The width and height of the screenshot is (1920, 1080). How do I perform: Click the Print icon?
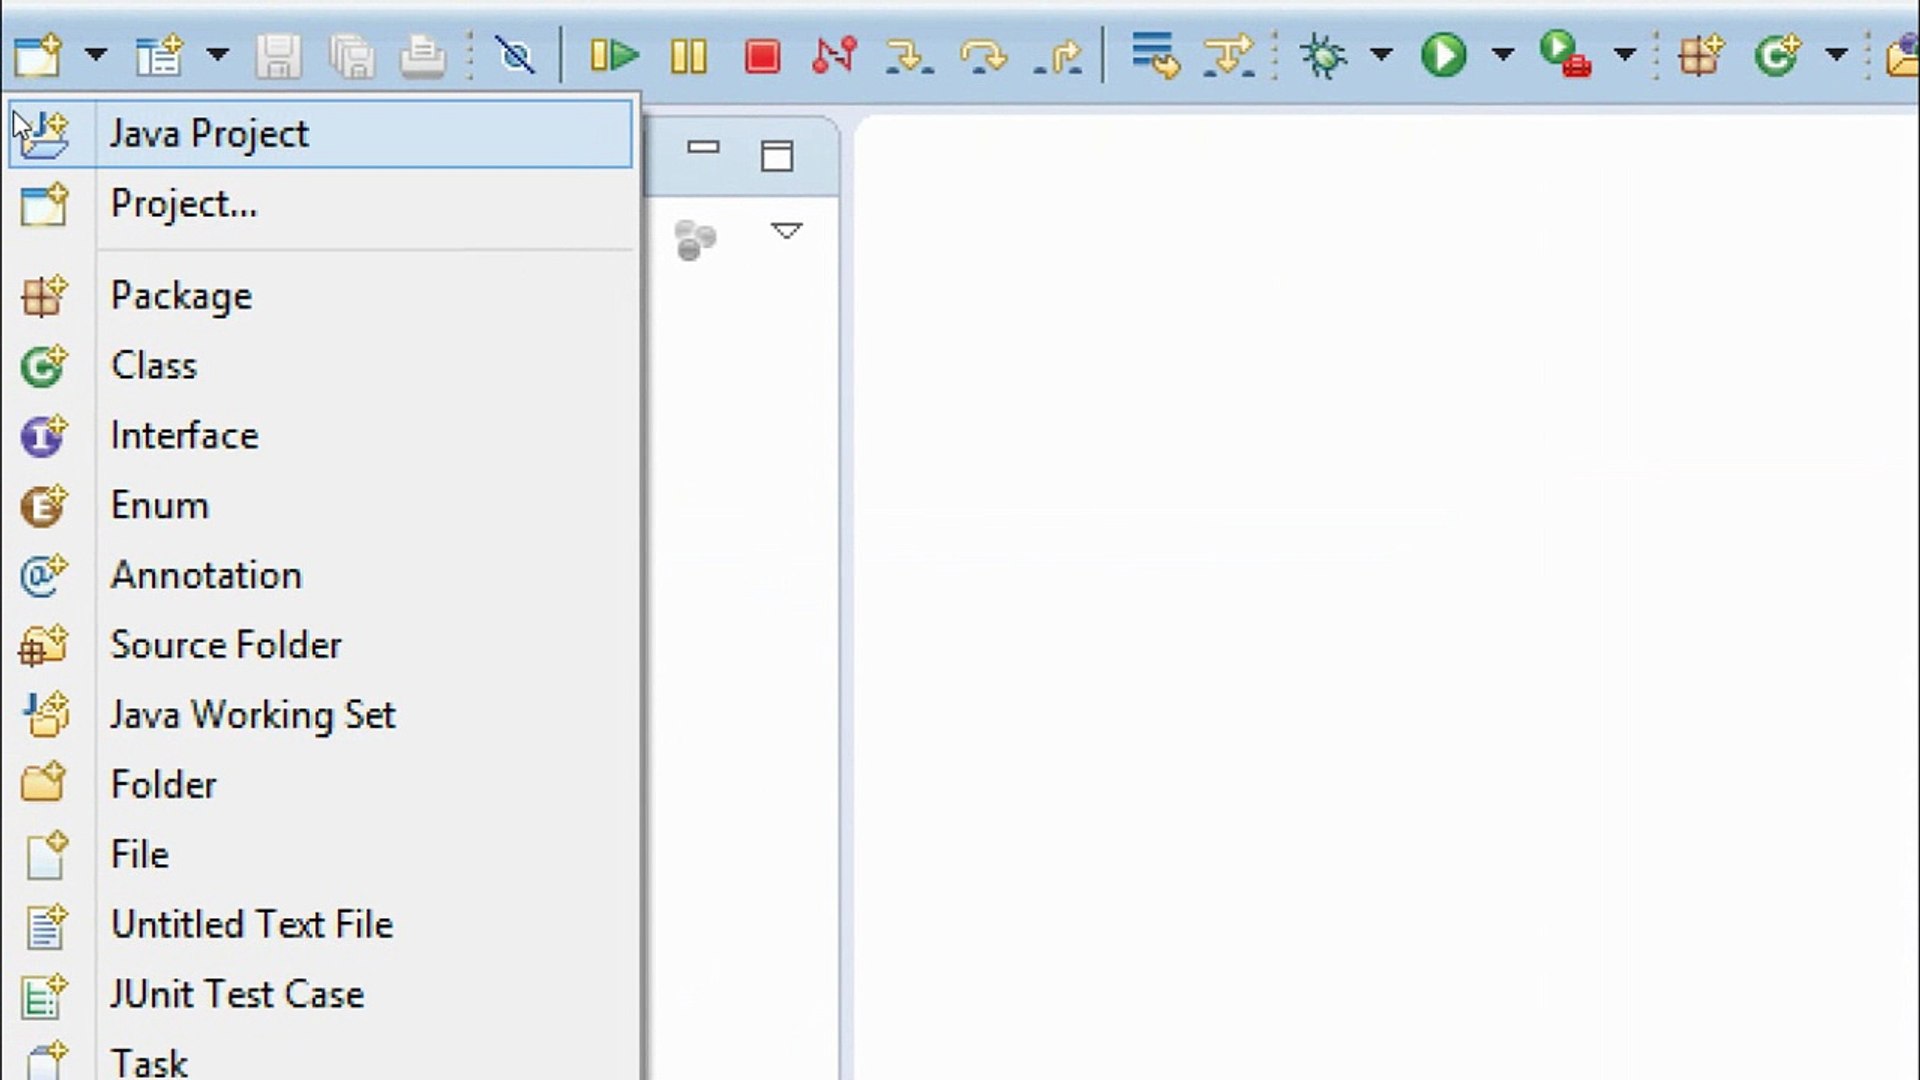pyautogui.click(x=422, y=56)
